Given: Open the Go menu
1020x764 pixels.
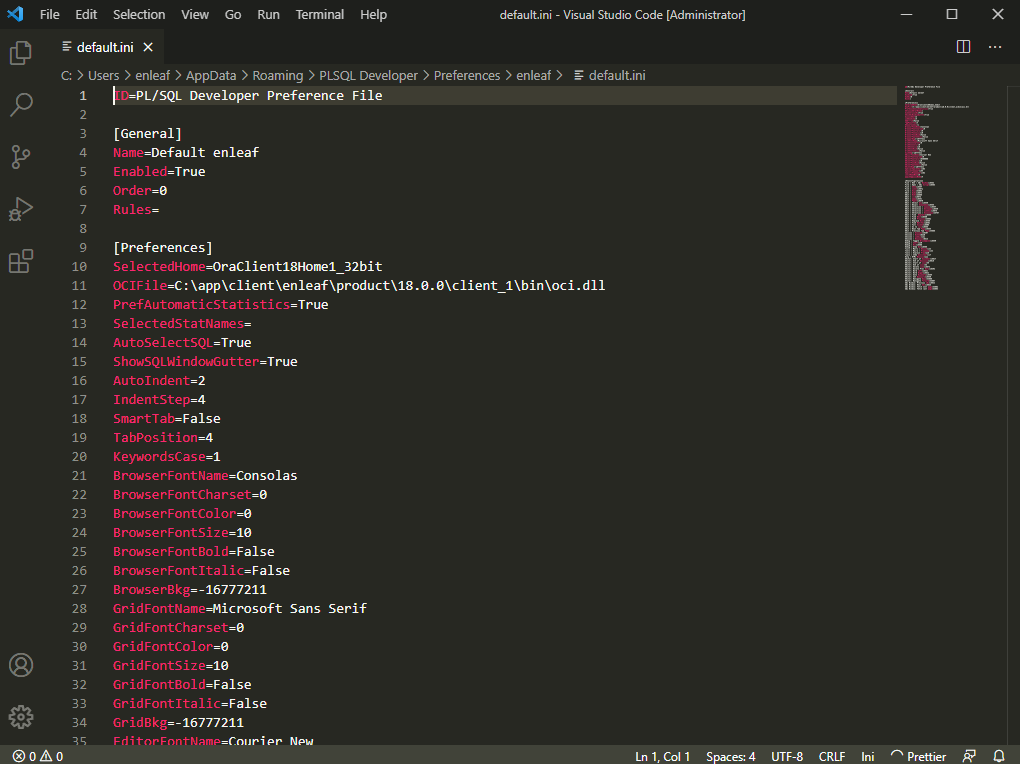Looking at the screenshot, I should [x=233, y=14].
